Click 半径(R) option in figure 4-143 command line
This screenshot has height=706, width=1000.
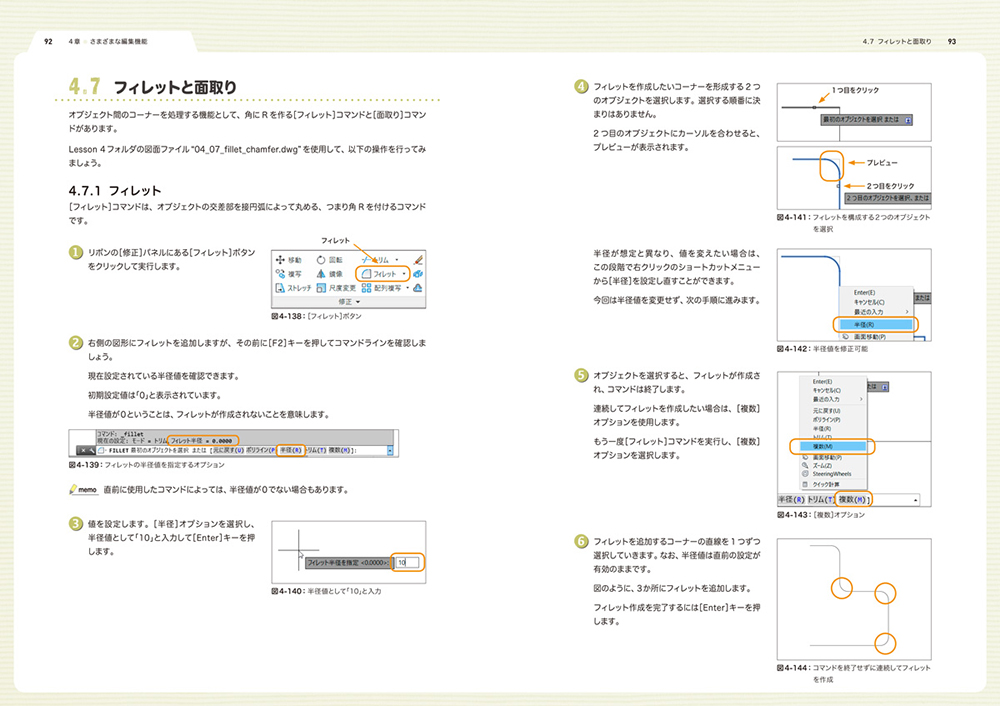point(791,500)
